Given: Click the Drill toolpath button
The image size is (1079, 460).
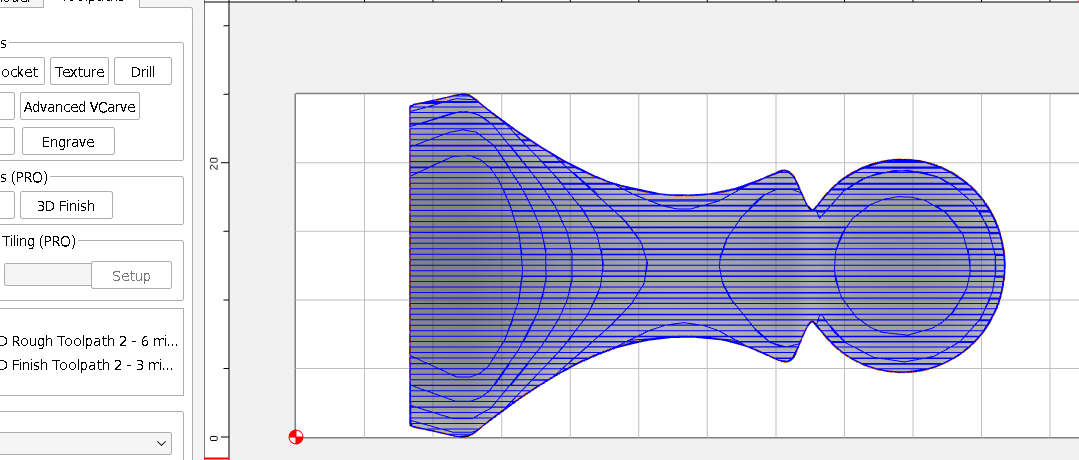Looking at the screenshot, I should [x=142, y=72].
